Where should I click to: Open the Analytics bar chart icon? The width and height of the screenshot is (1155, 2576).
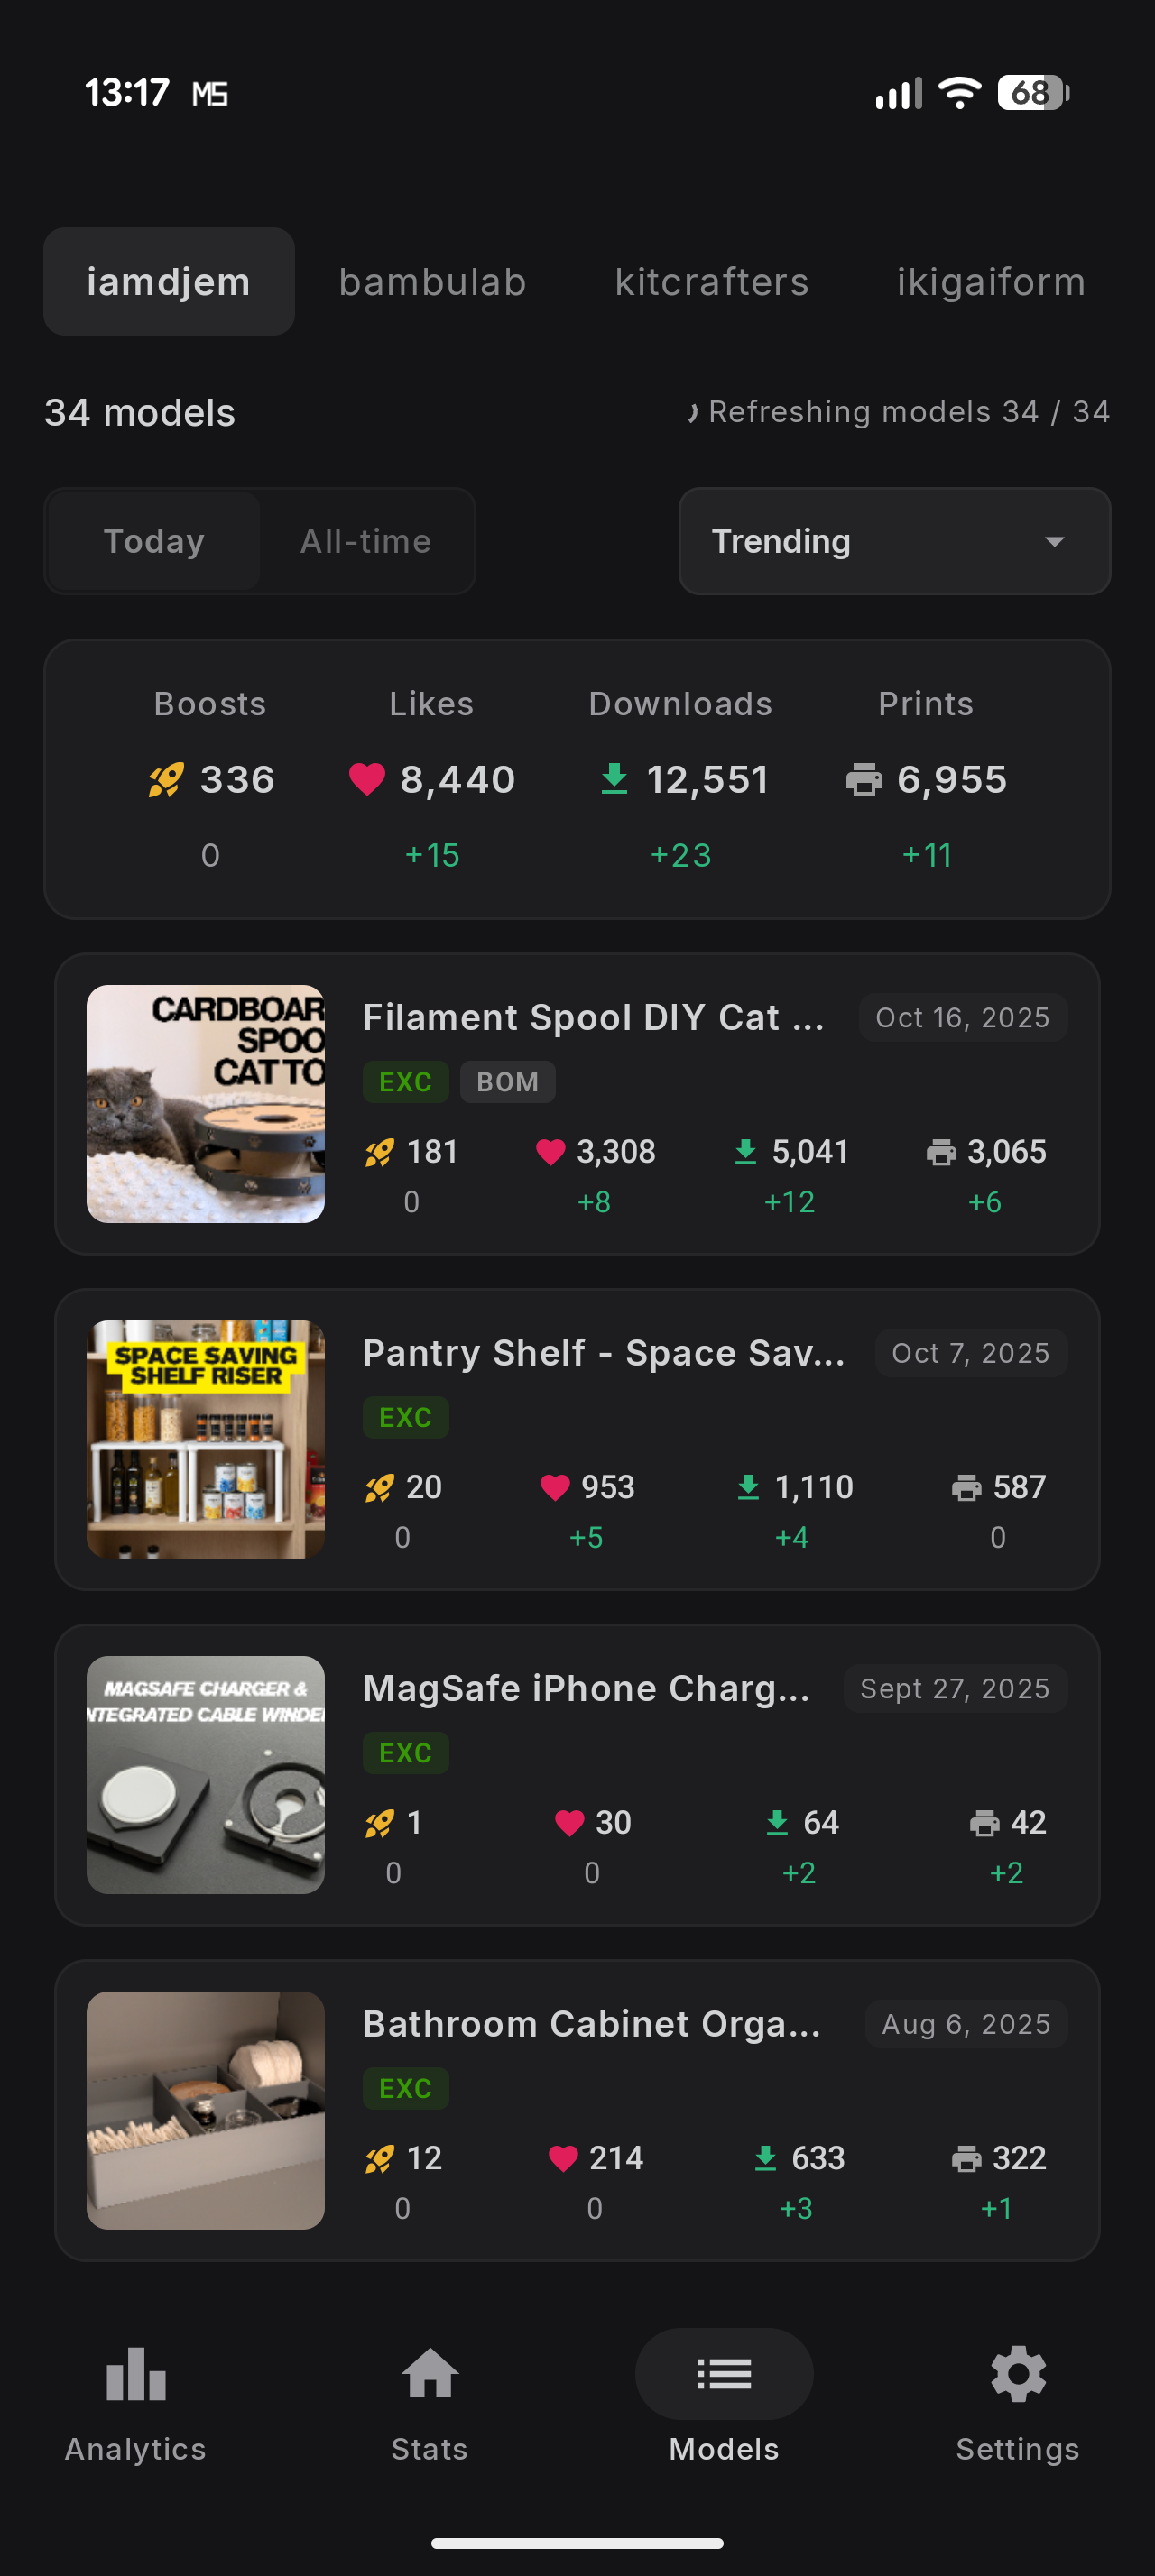(x=135, y=2374)
